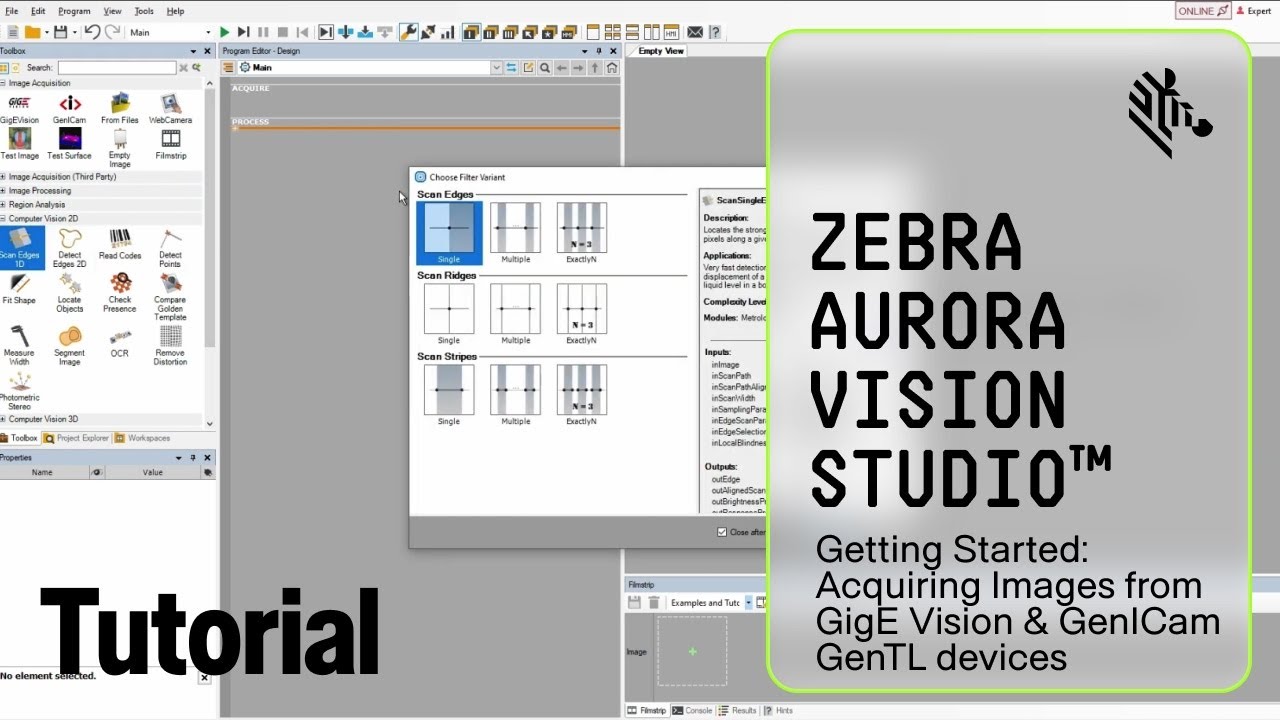This screenshot has height=720, width=1280.
Task: Click the Undo toolbar icon
Action: [92, 32]
